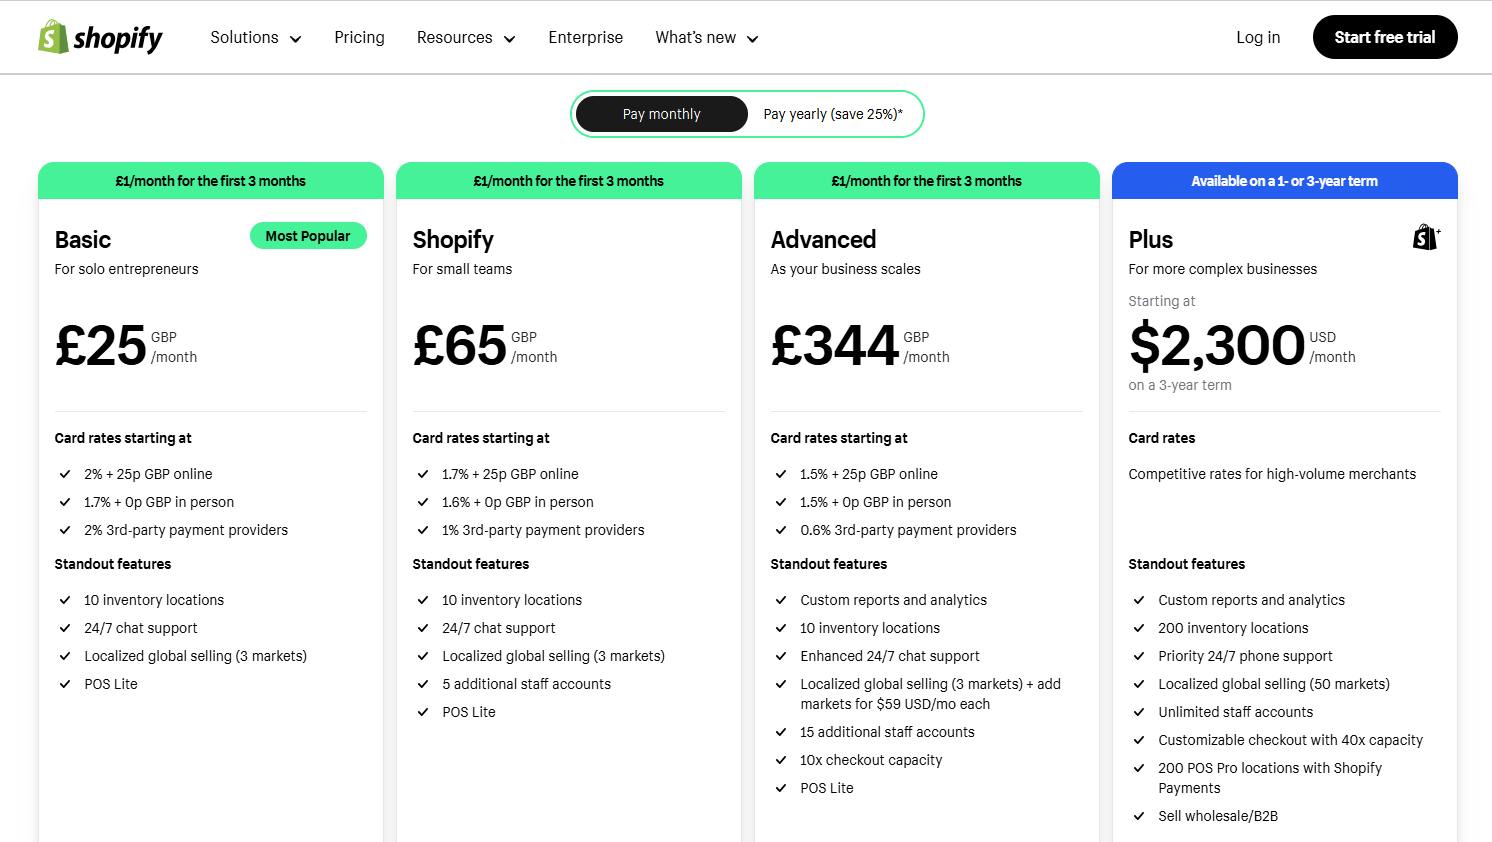Click '1% 3rd-party payment providers' text
The height and width of the screenshot is (842, 1492).
[x=543, y=530]
